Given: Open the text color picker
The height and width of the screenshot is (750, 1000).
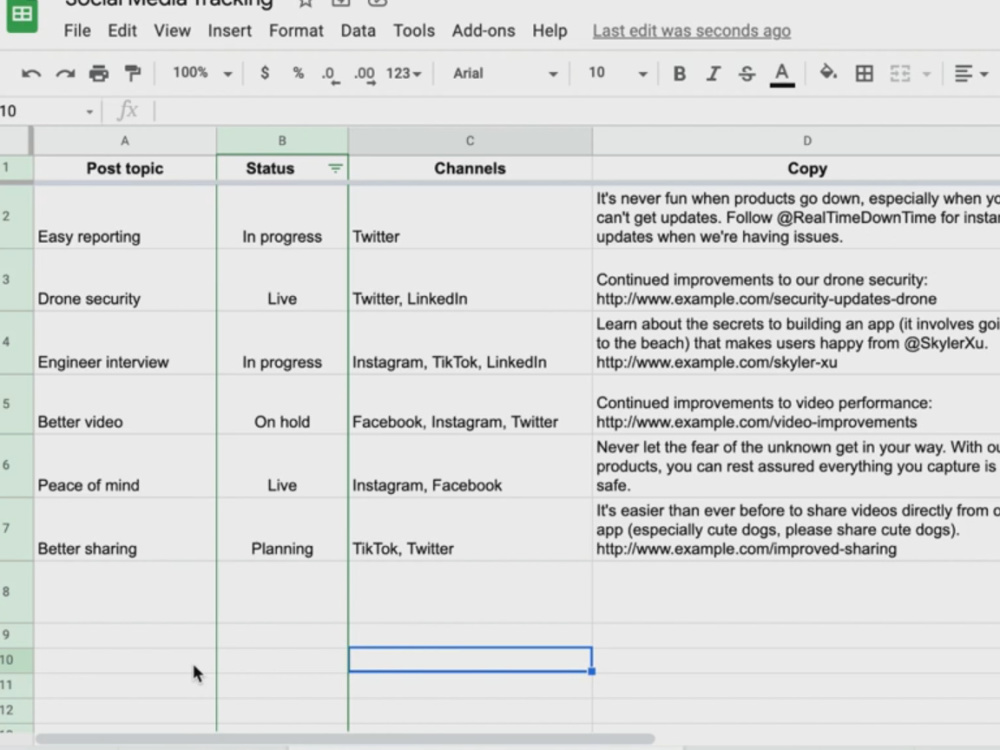Looking at the screenshot, I should tap(782, 75).
